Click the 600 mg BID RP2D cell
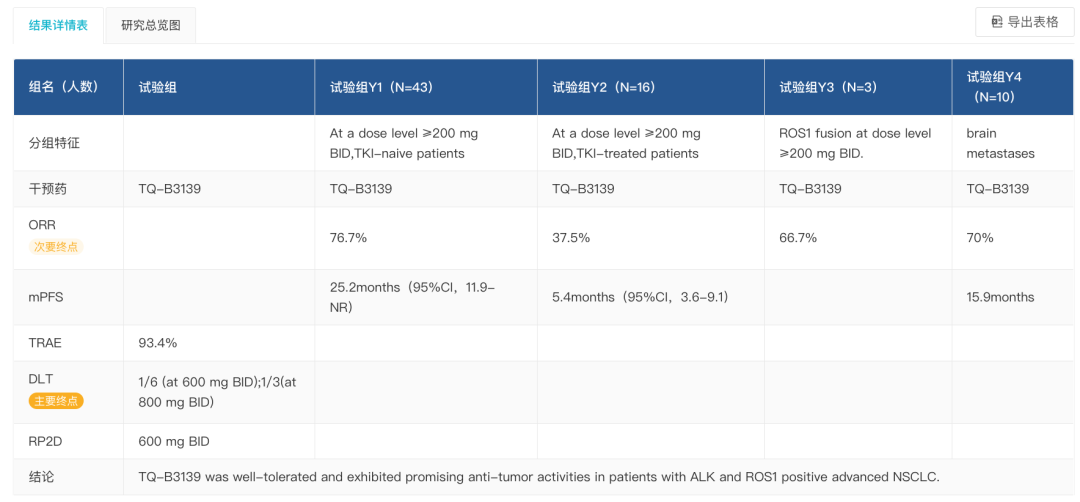 tap(219, 441)
